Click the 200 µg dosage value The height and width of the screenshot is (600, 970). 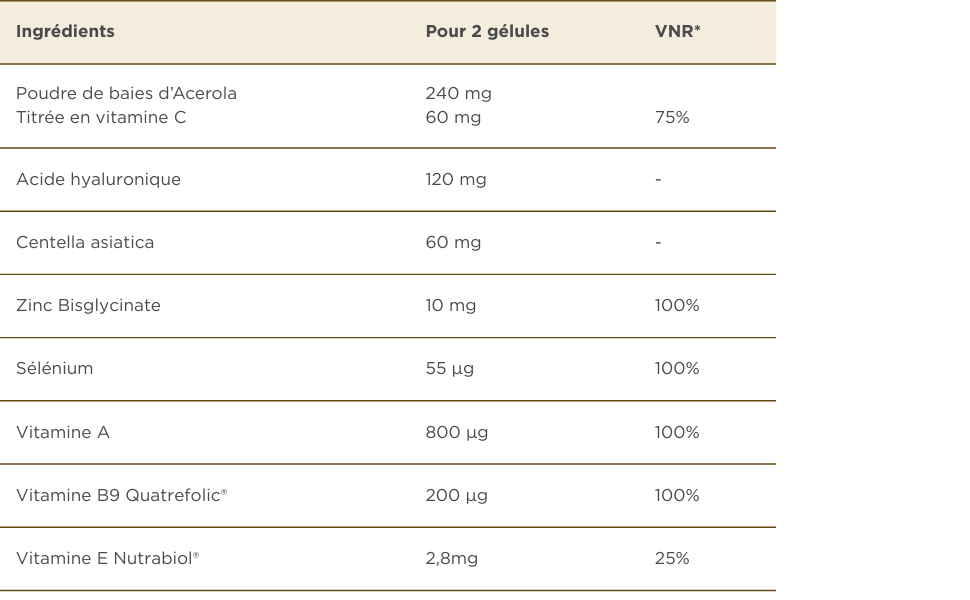456,495
